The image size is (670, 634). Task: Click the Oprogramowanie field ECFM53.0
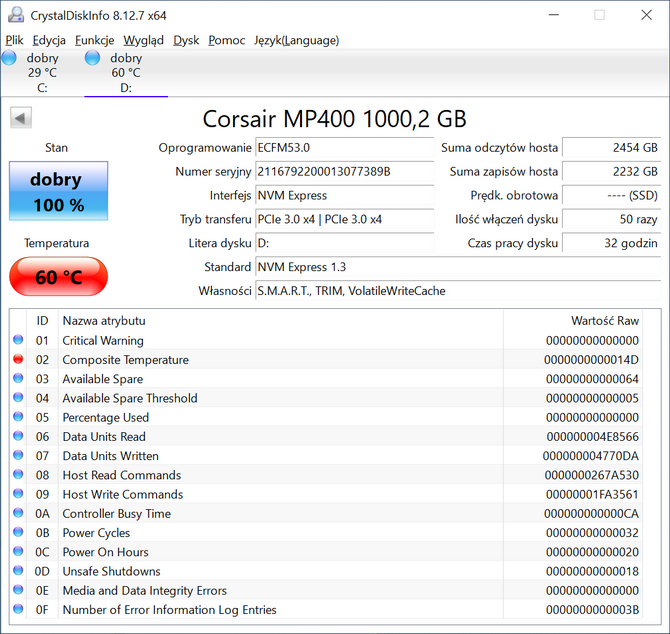point(344,148)
